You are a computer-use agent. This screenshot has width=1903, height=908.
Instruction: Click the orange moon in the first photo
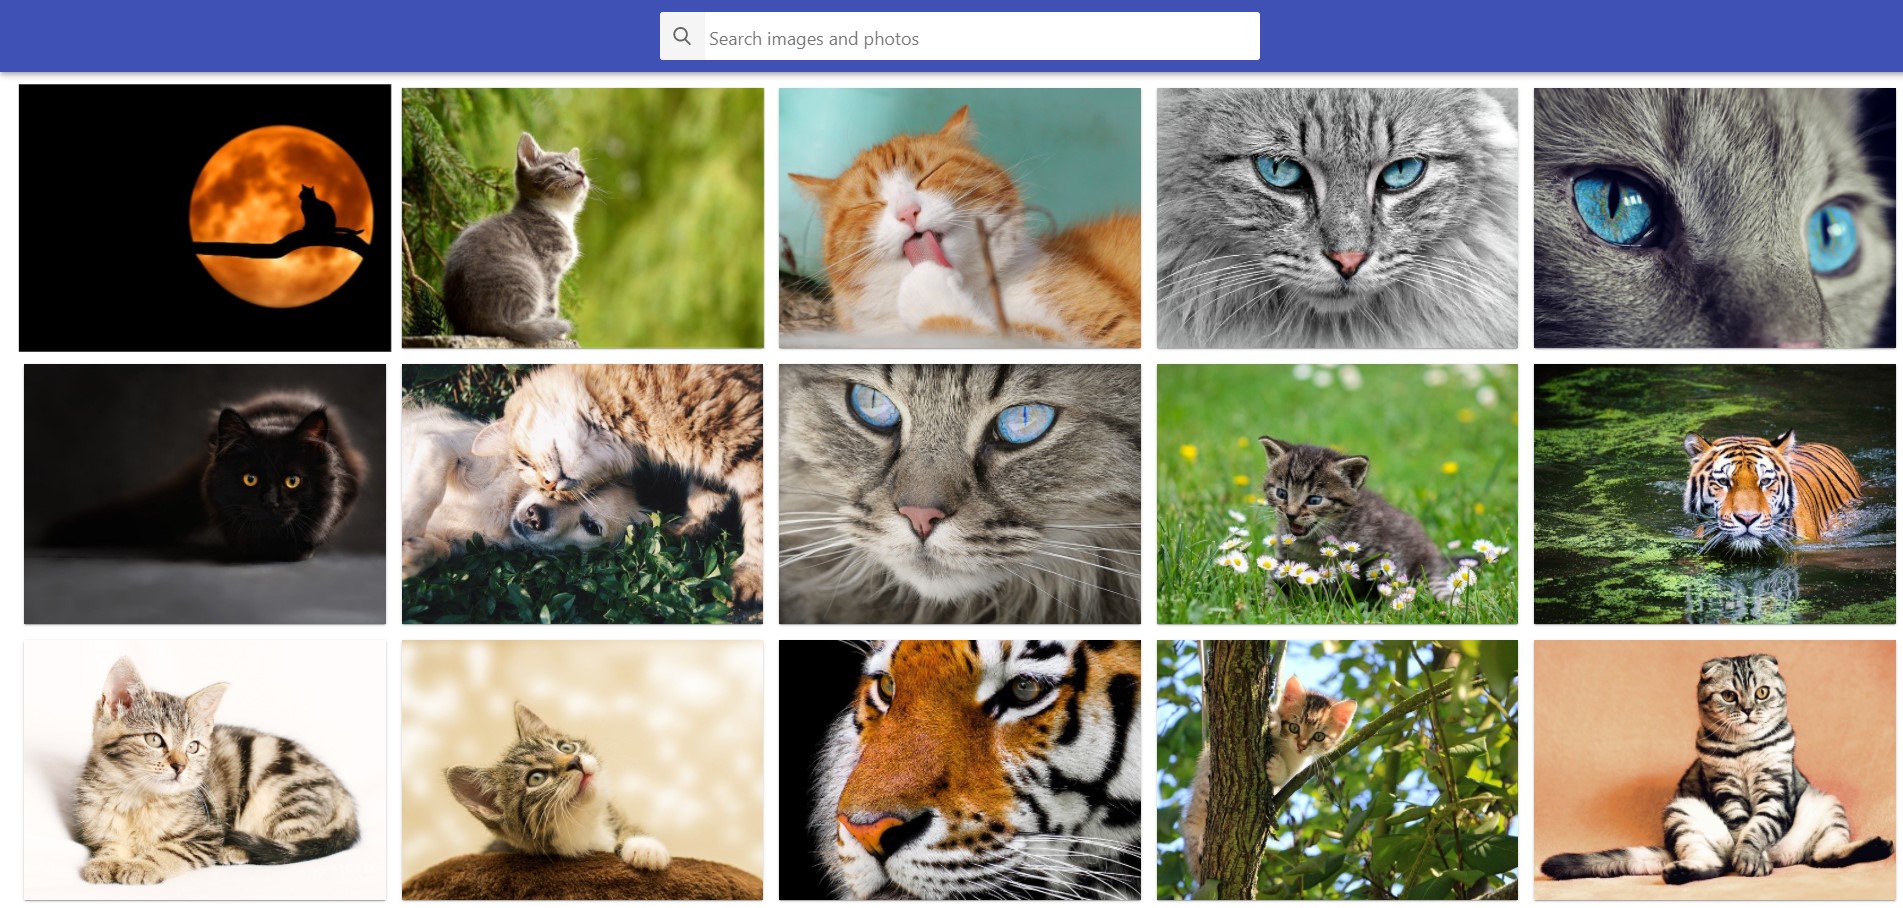[281, 216]
